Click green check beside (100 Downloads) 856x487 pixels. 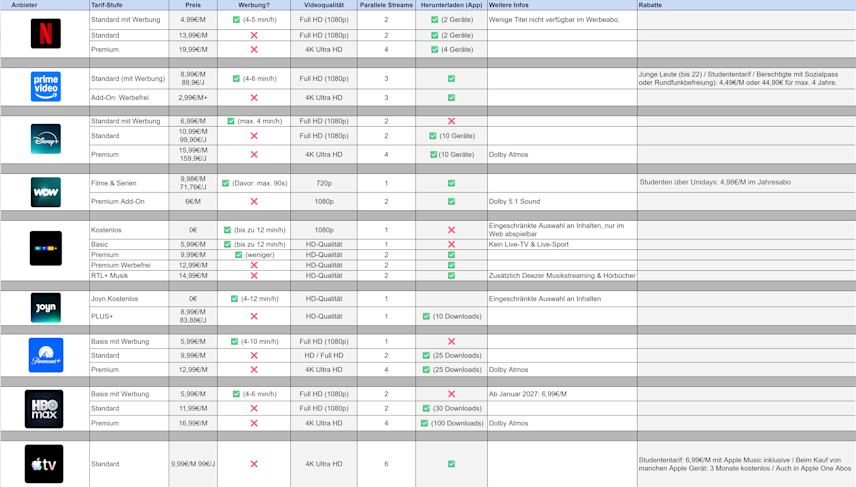(424, 423)
